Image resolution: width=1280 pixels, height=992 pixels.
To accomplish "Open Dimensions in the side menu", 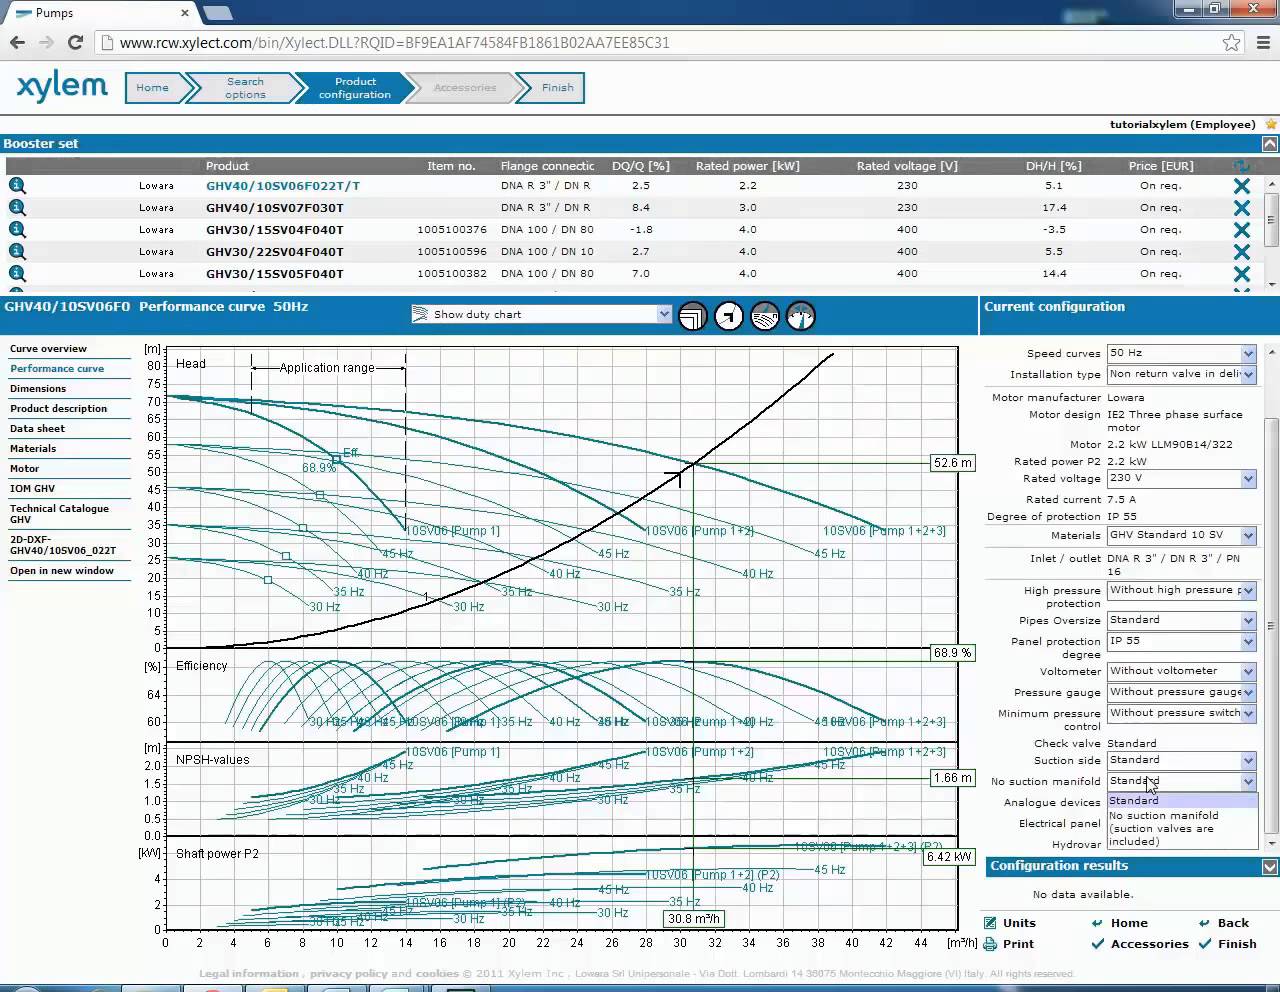I will click(38, 389).
